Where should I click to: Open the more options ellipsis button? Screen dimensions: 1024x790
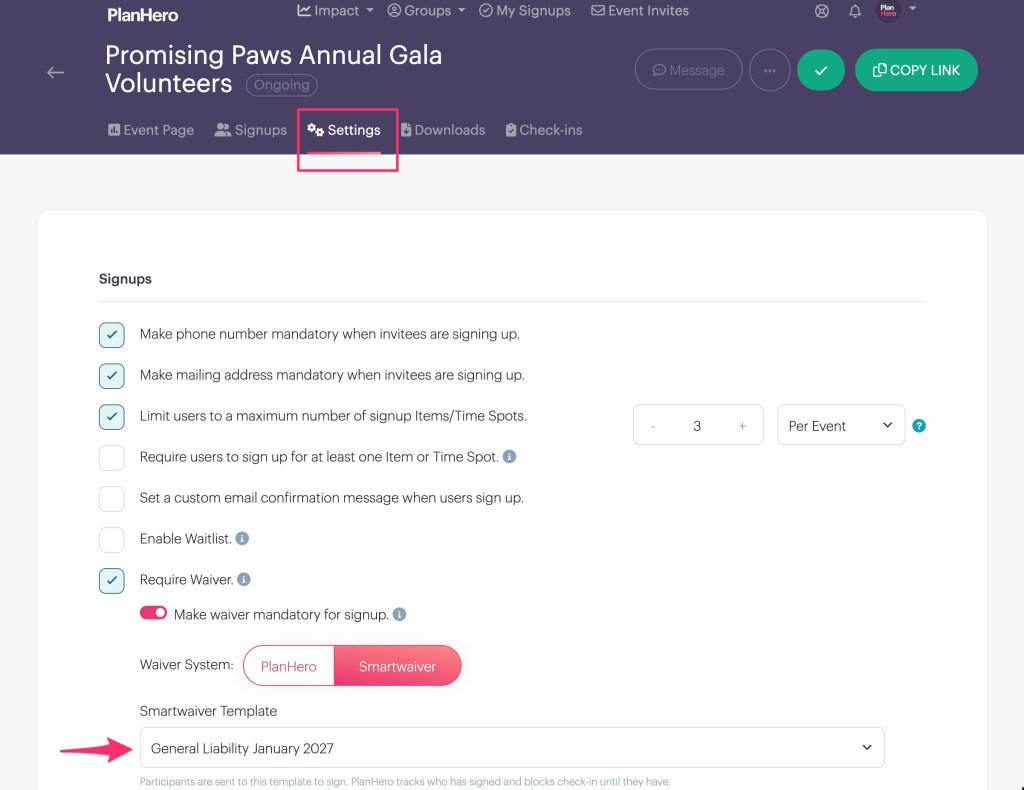click(769, 70)
